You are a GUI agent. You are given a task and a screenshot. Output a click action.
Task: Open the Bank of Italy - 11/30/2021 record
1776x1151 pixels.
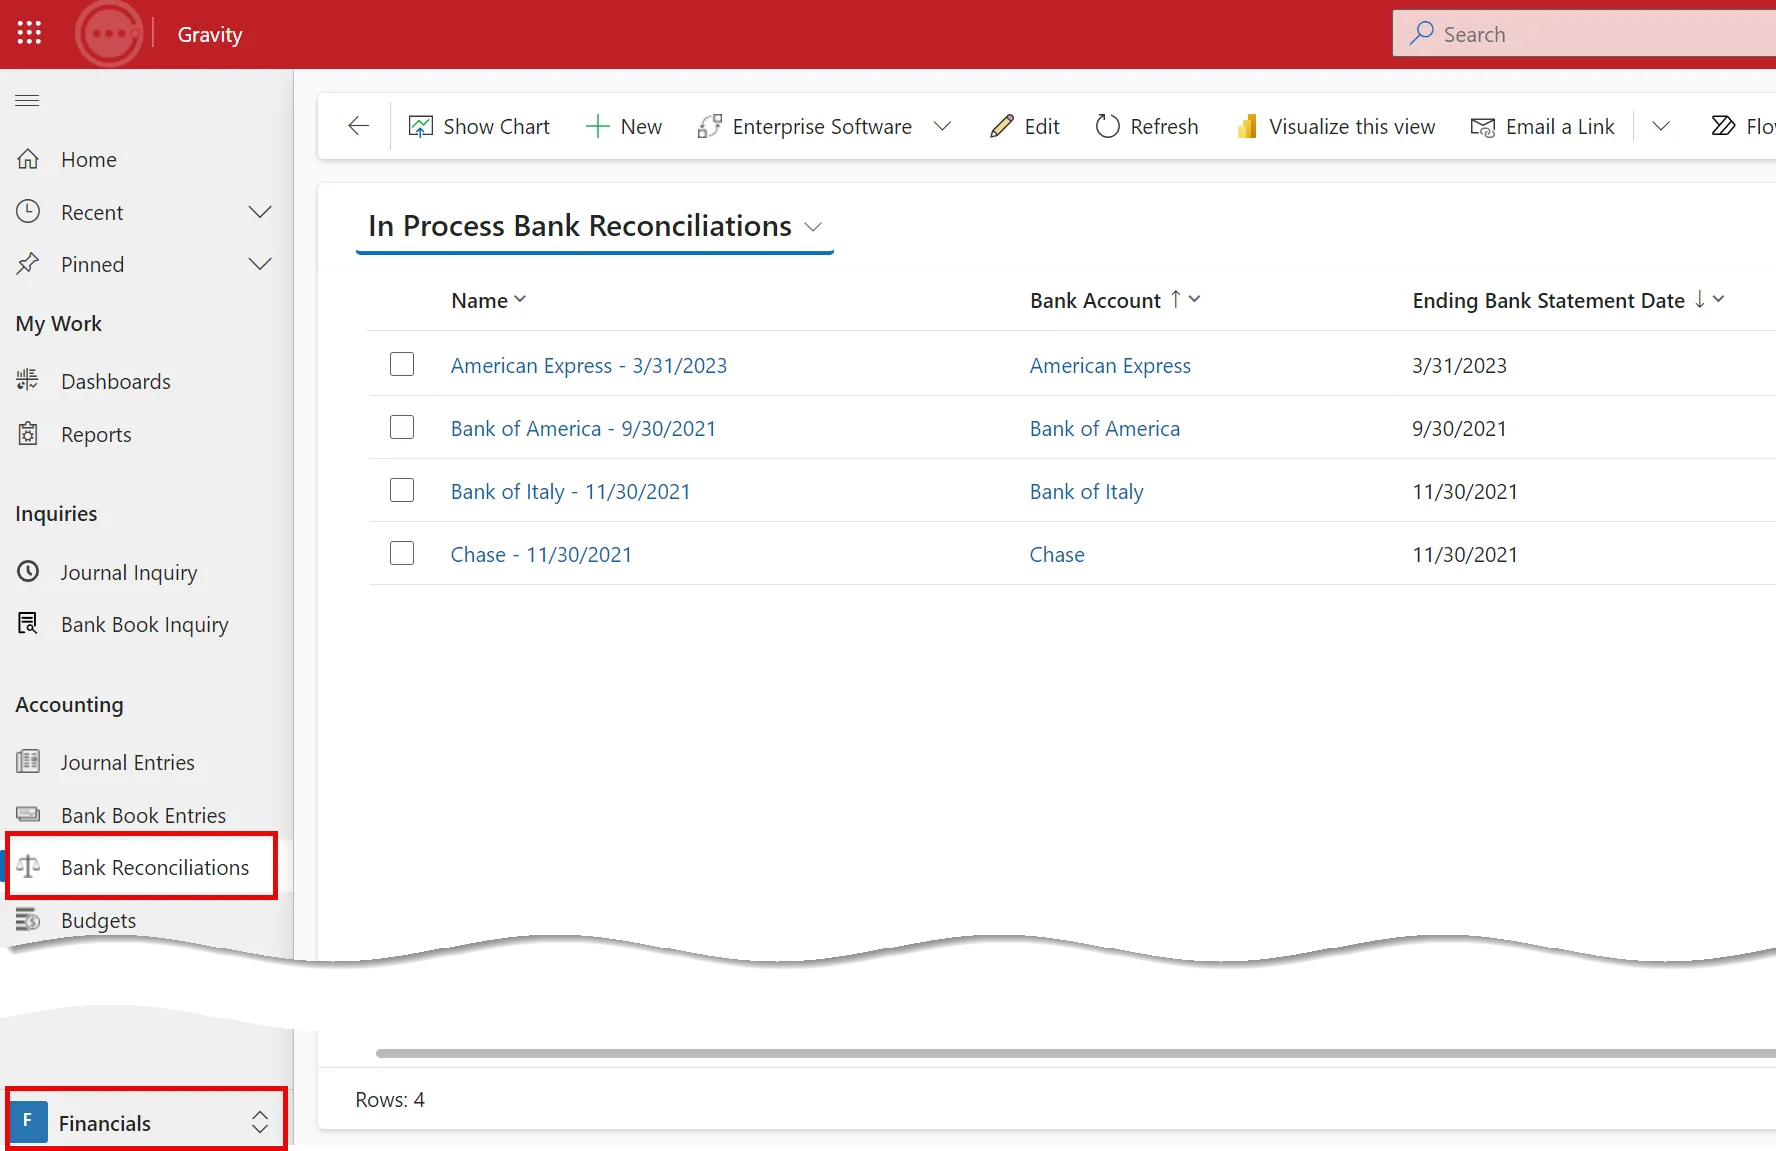tap(570, 491)
